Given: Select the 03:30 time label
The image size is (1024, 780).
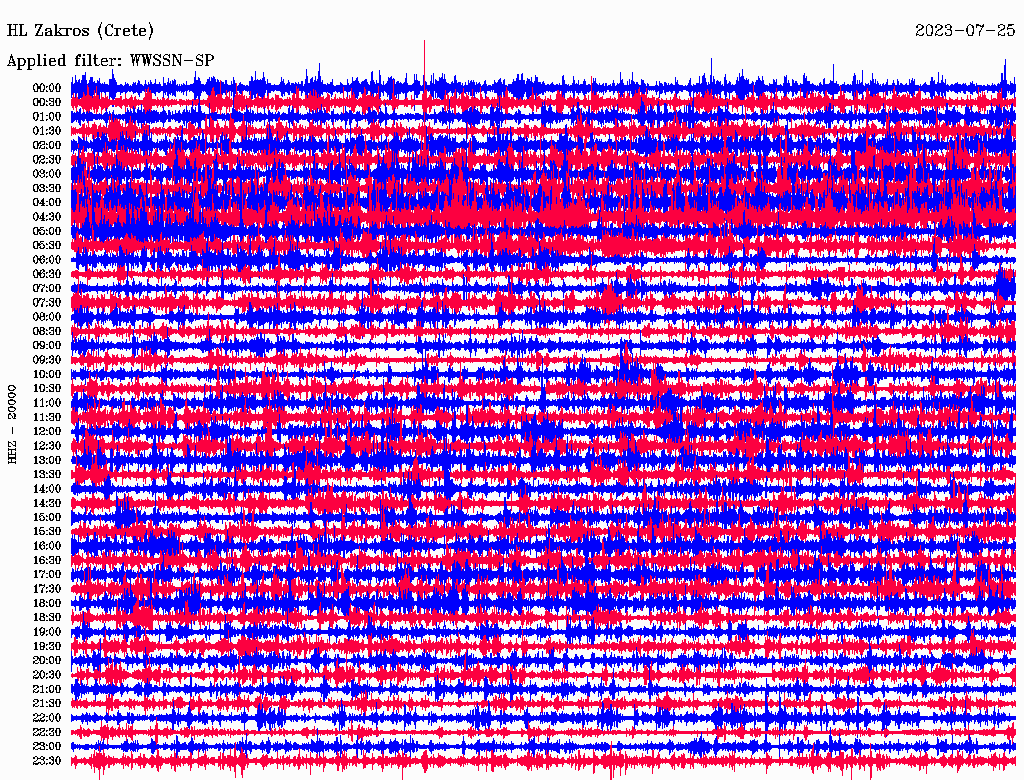Looking at the screenshot, I should coord(47,188).
